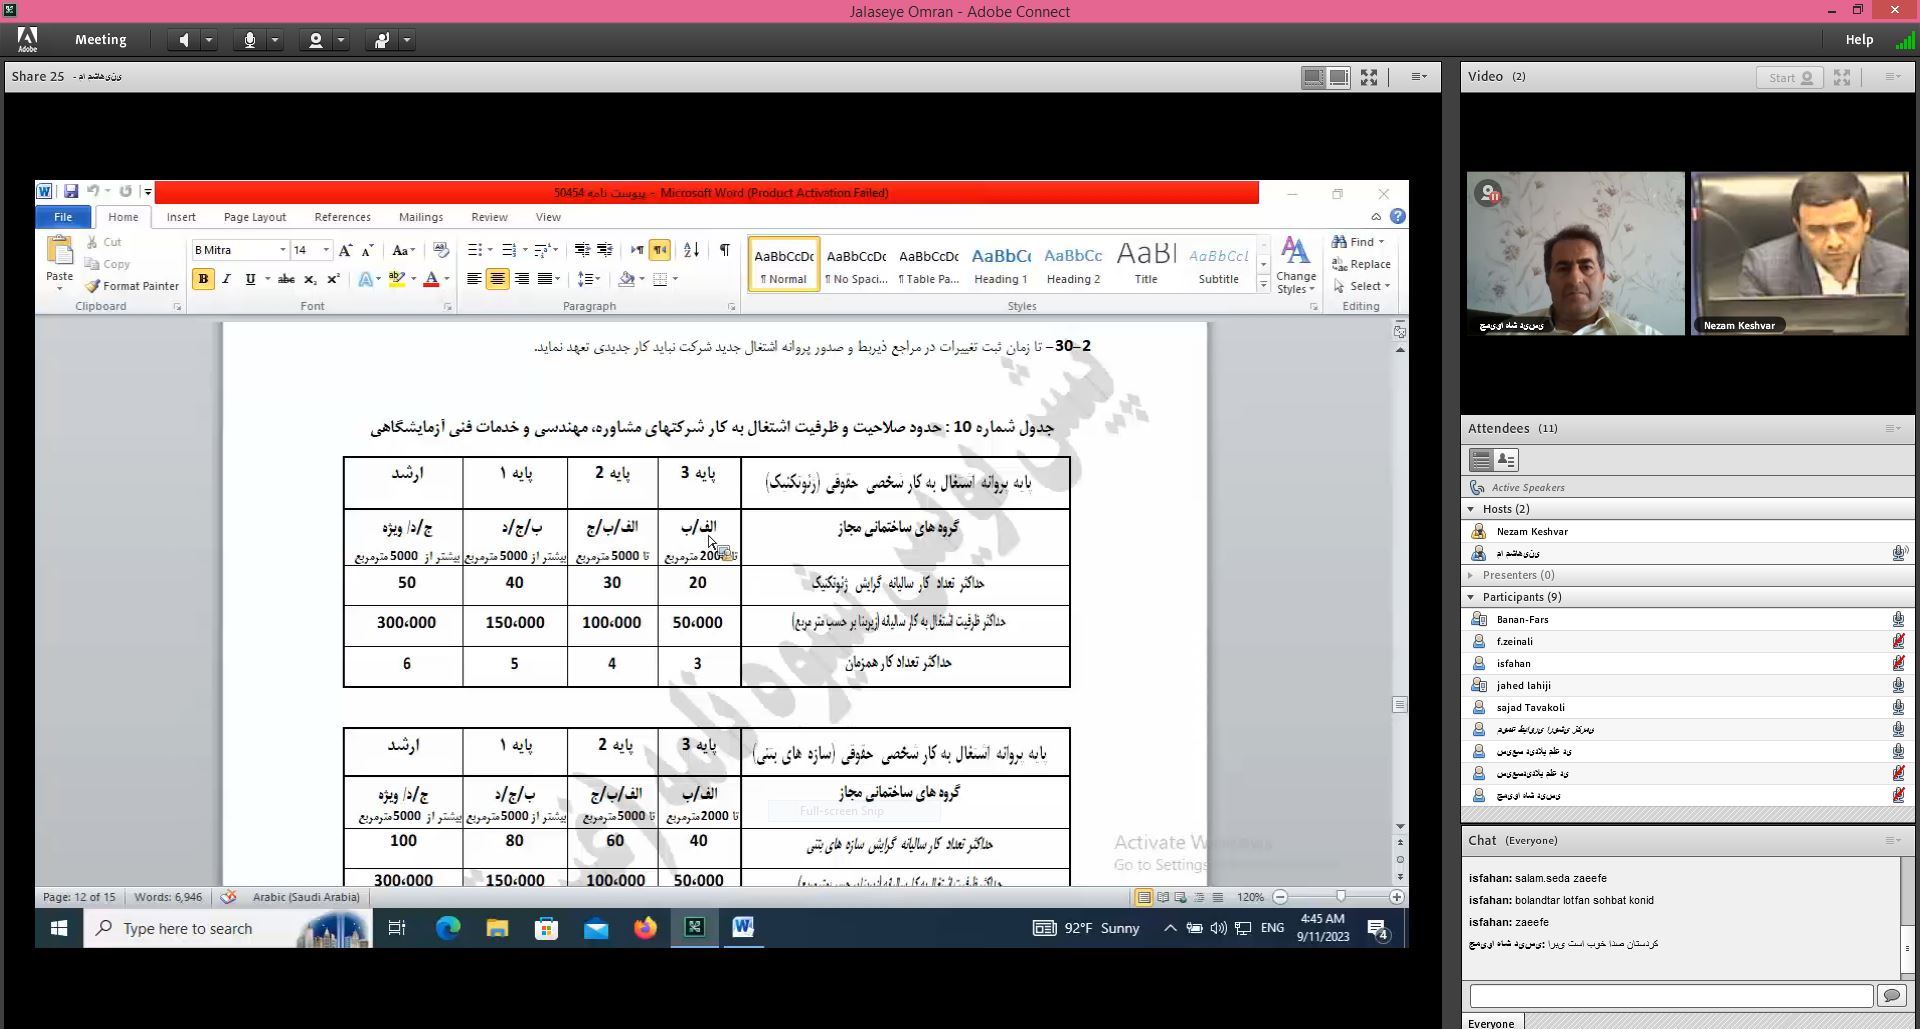Open webcam options dropdown arrow
Image resolution: width=1920 pixels, height=1029 pixels.
click(341, 40)
